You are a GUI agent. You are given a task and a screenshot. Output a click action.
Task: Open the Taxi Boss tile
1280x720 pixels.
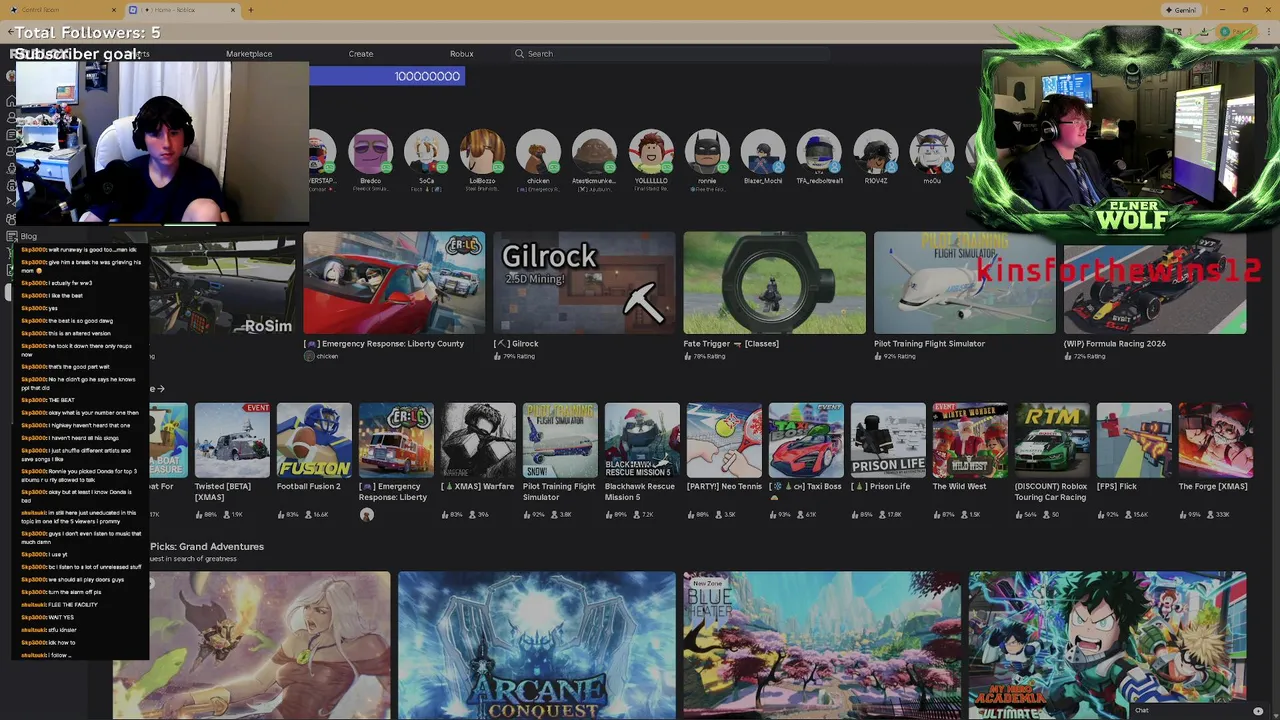tap(806, 440)
